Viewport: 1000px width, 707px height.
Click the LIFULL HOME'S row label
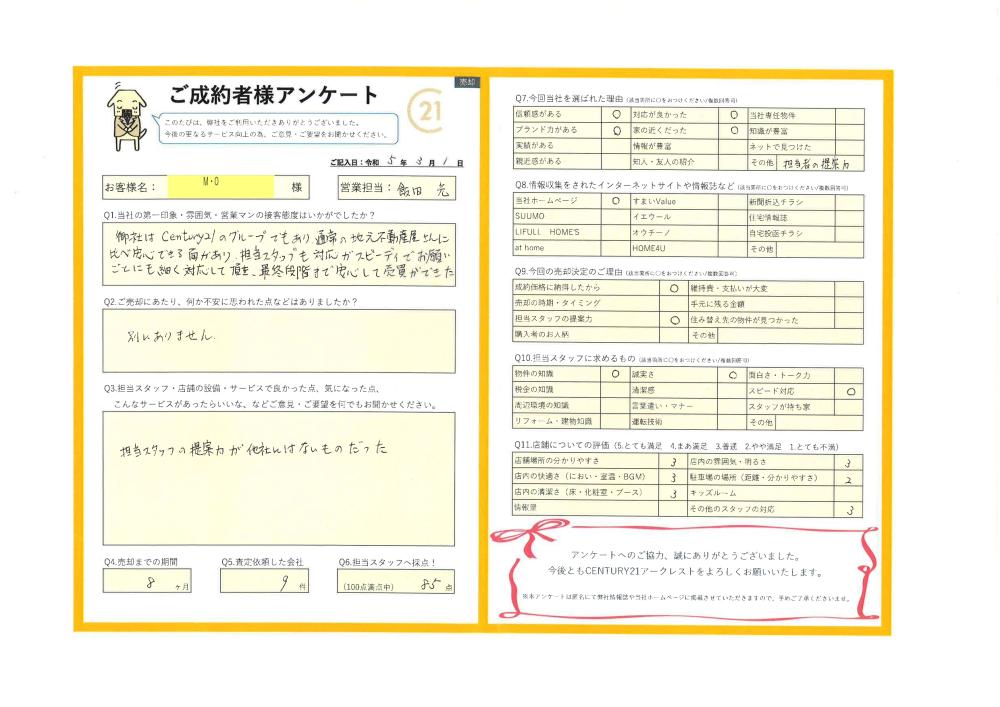(557, 232)
